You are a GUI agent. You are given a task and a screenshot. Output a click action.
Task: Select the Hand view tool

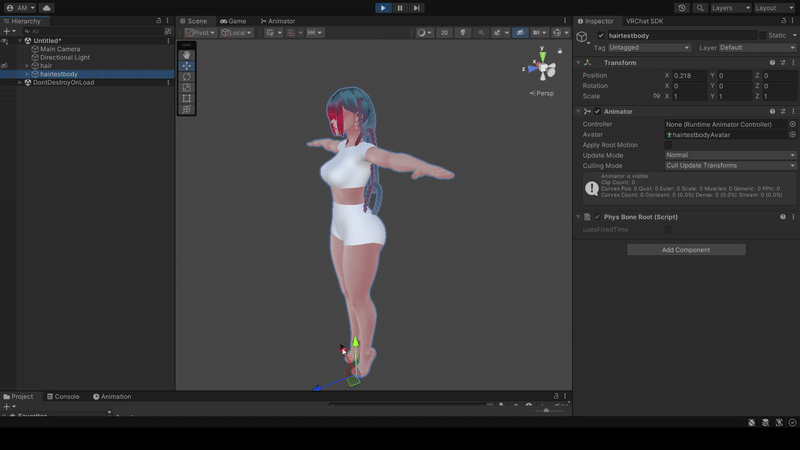(x=187, y=55)
